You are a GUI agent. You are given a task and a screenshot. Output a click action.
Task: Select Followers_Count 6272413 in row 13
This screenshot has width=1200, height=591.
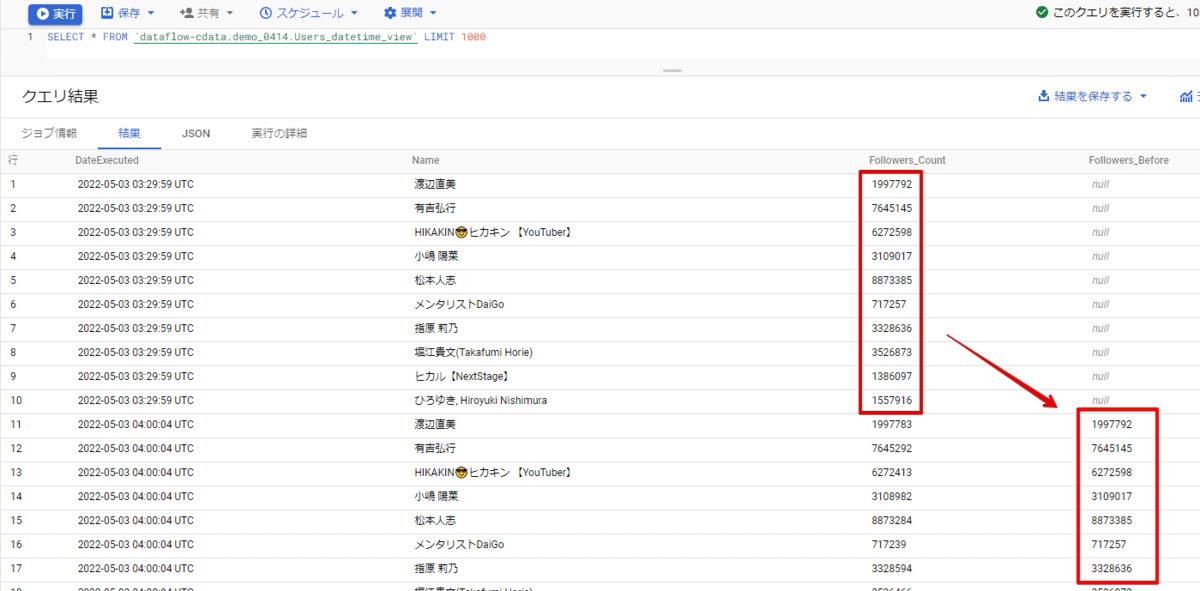(892, 472)
